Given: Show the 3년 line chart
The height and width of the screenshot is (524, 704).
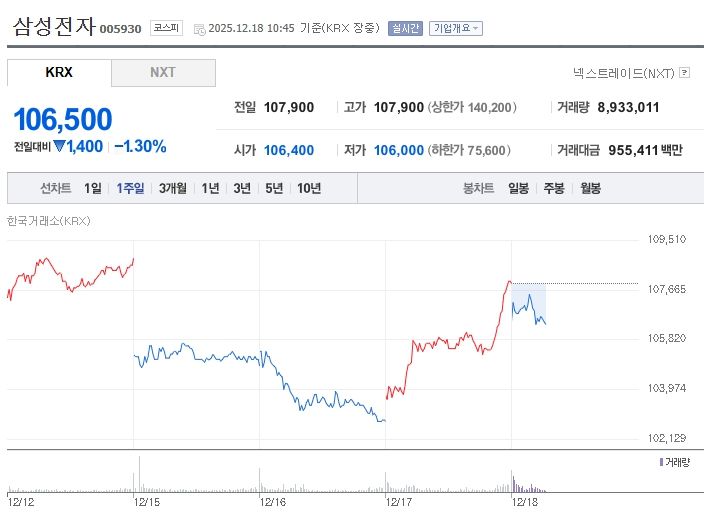Looking at the screenshot, I should coord(242,188).
